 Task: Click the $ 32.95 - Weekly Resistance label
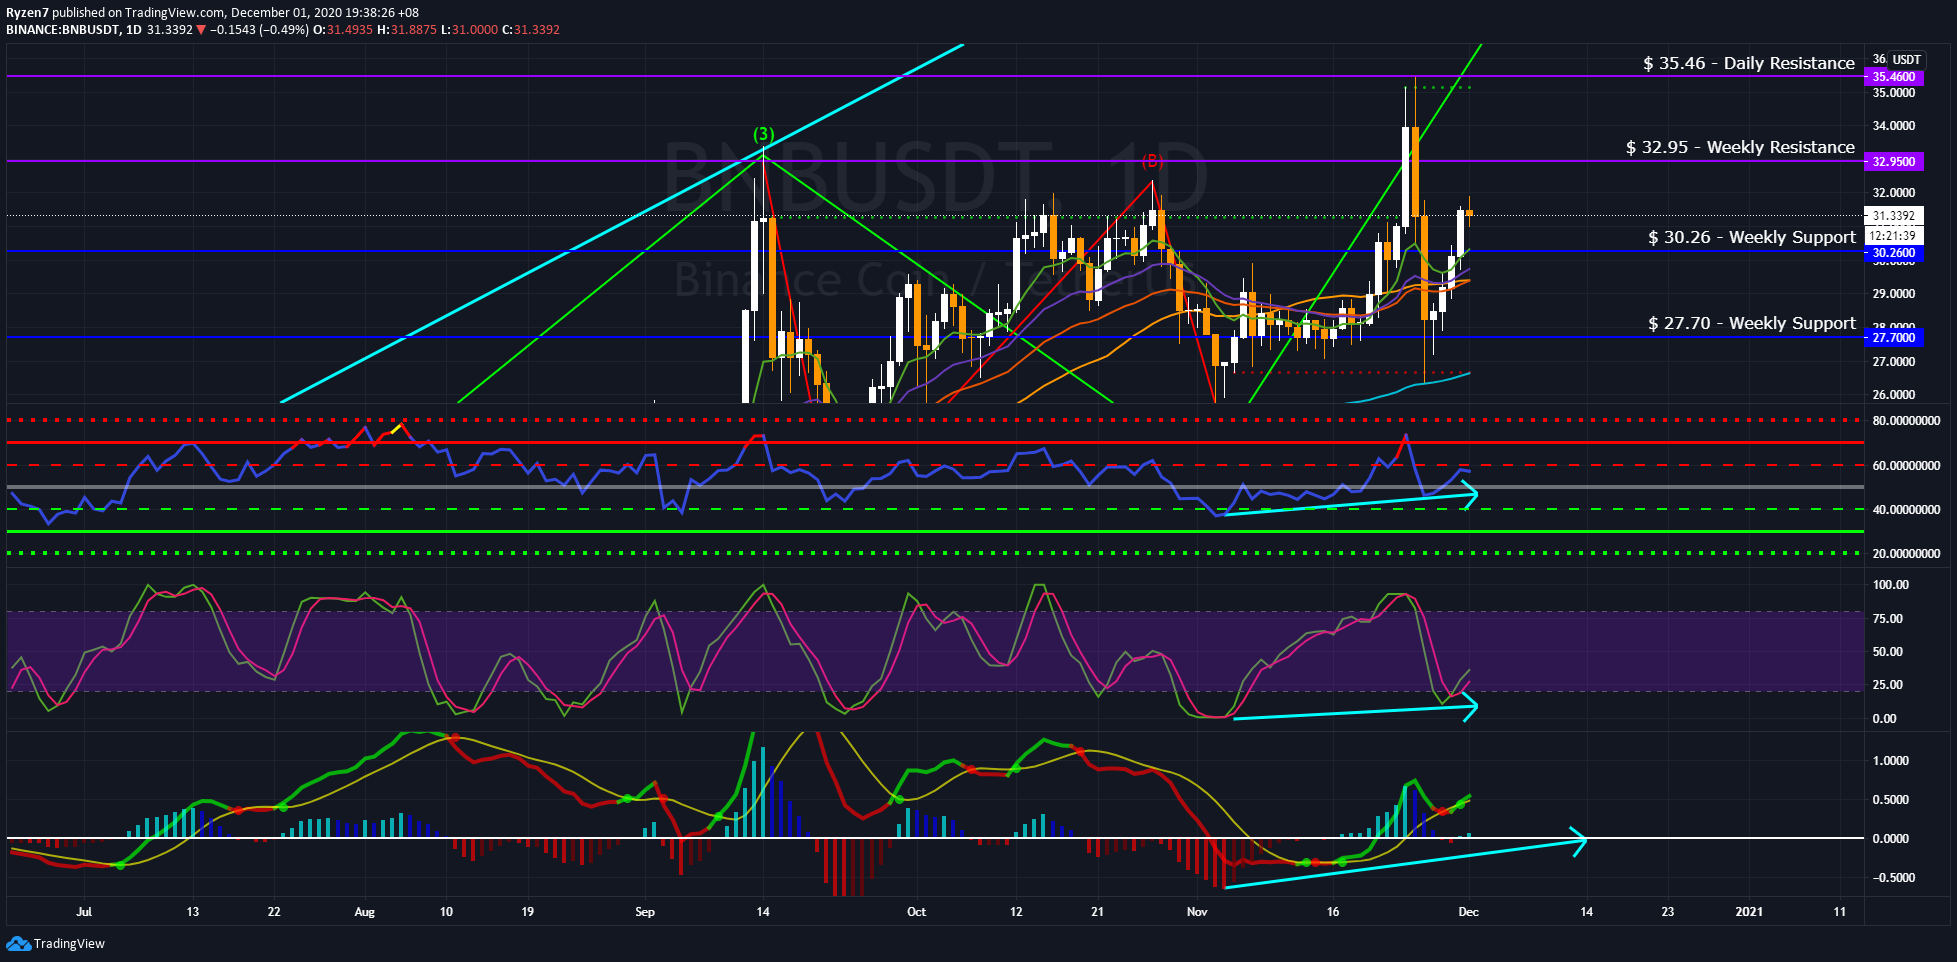coord(1740,147)
